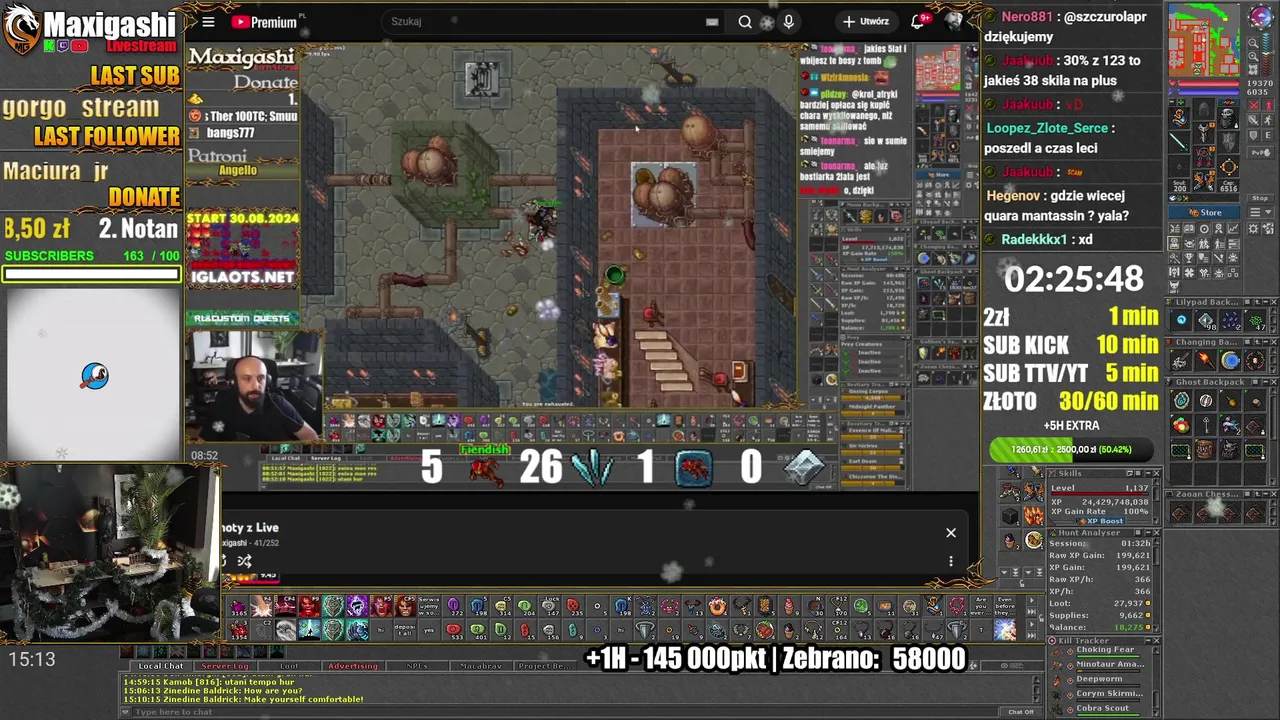Minimize the Hunt Analyser panel

(x=1148, y=533)
